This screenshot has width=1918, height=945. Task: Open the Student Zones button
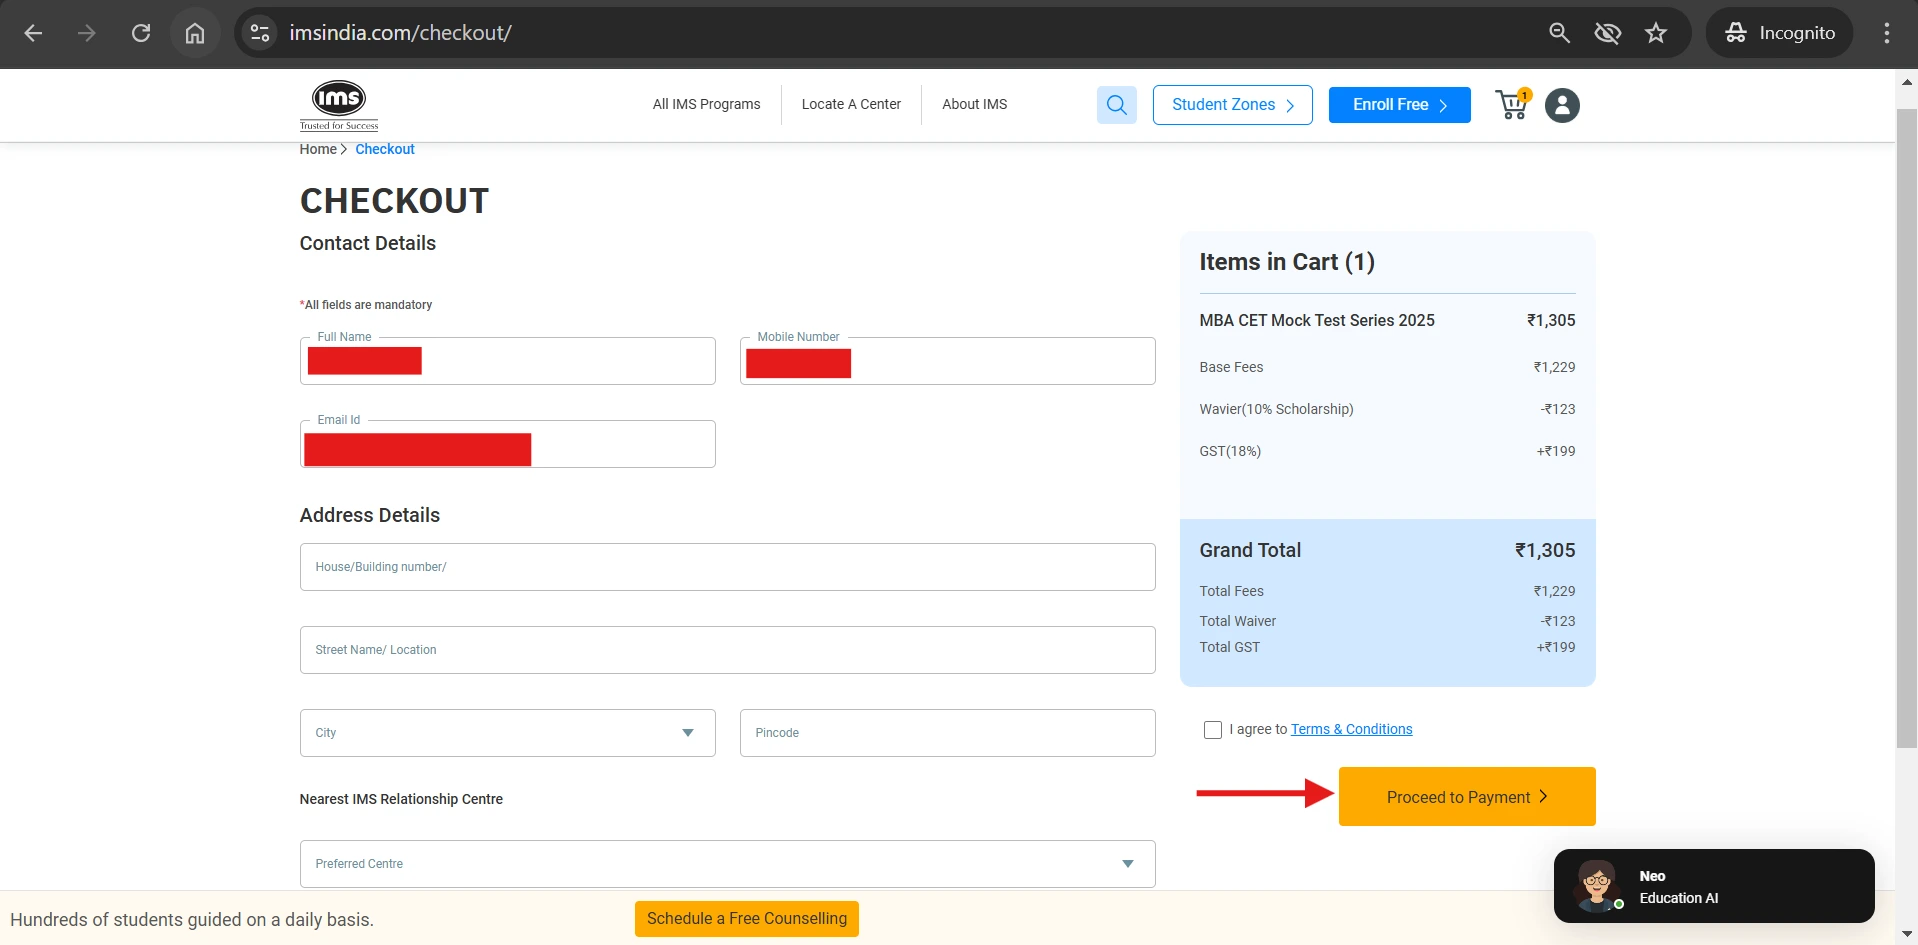pos(1232,105)
